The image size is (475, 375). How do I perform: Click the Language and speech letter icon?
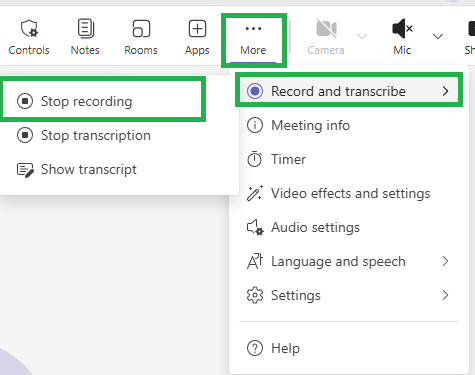255,261
